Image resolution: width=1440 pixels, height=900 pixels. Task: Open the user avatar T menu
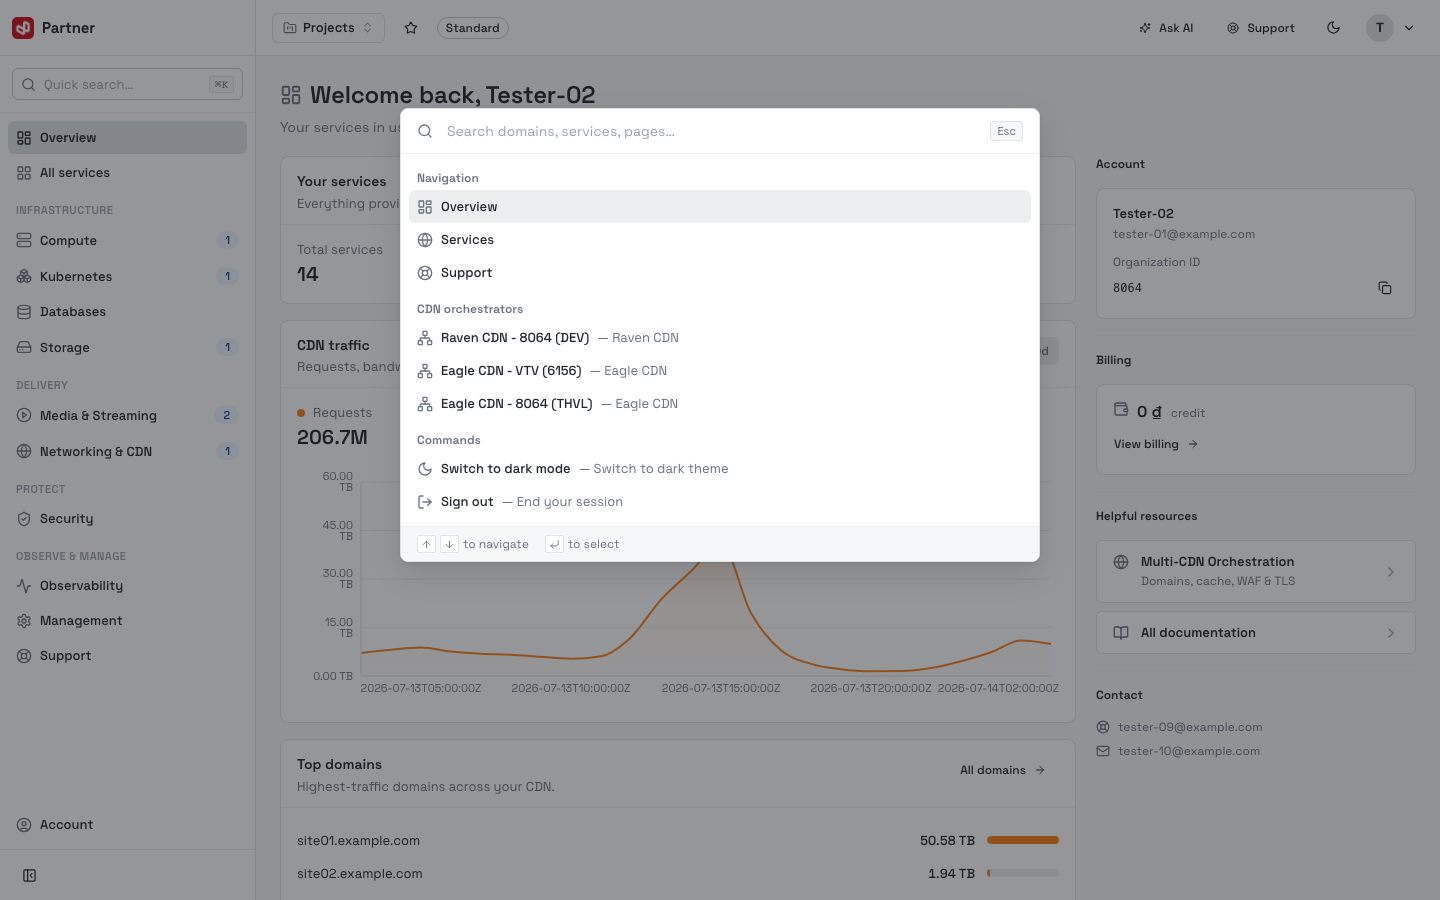click(1380, 28)
